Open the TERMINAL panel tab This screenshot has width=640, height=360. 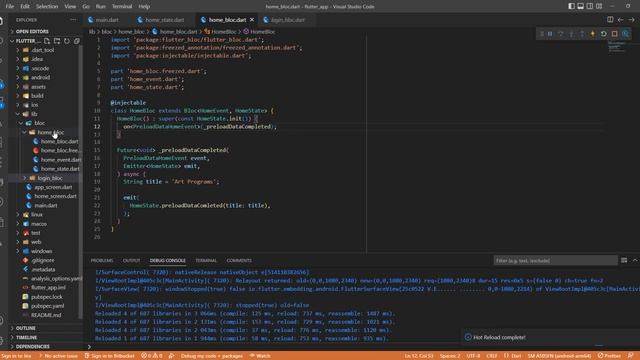(206, 260)
